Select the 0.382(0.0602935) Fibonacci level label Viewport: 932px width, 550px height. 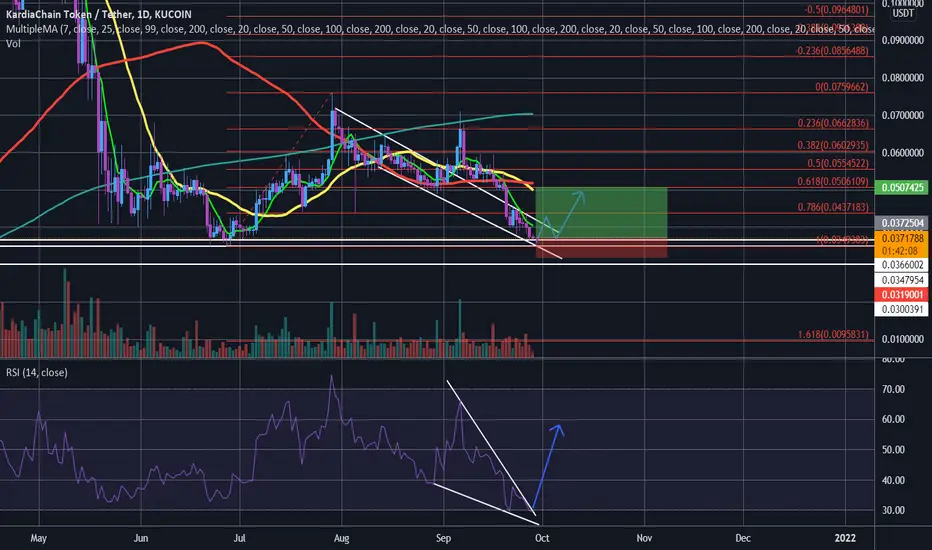click(833, 145)
